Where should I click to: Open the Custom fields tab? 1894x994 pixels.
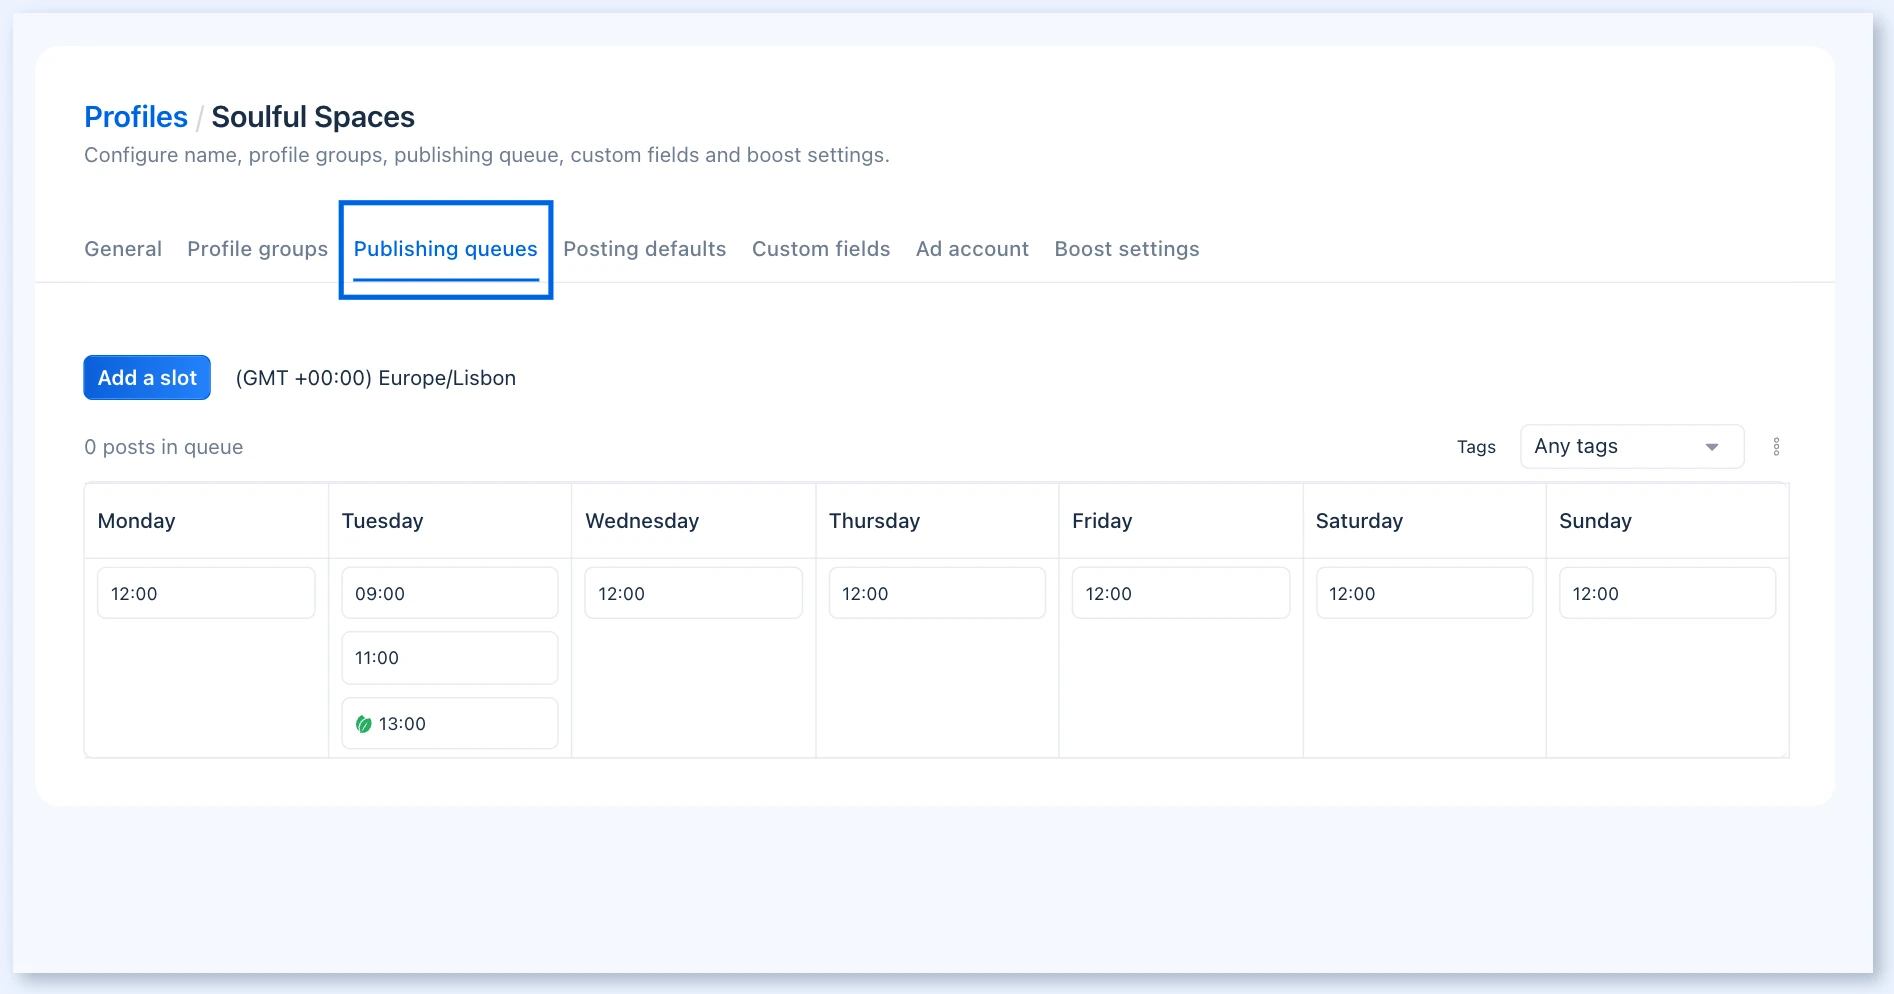click(x=821, y=249)
